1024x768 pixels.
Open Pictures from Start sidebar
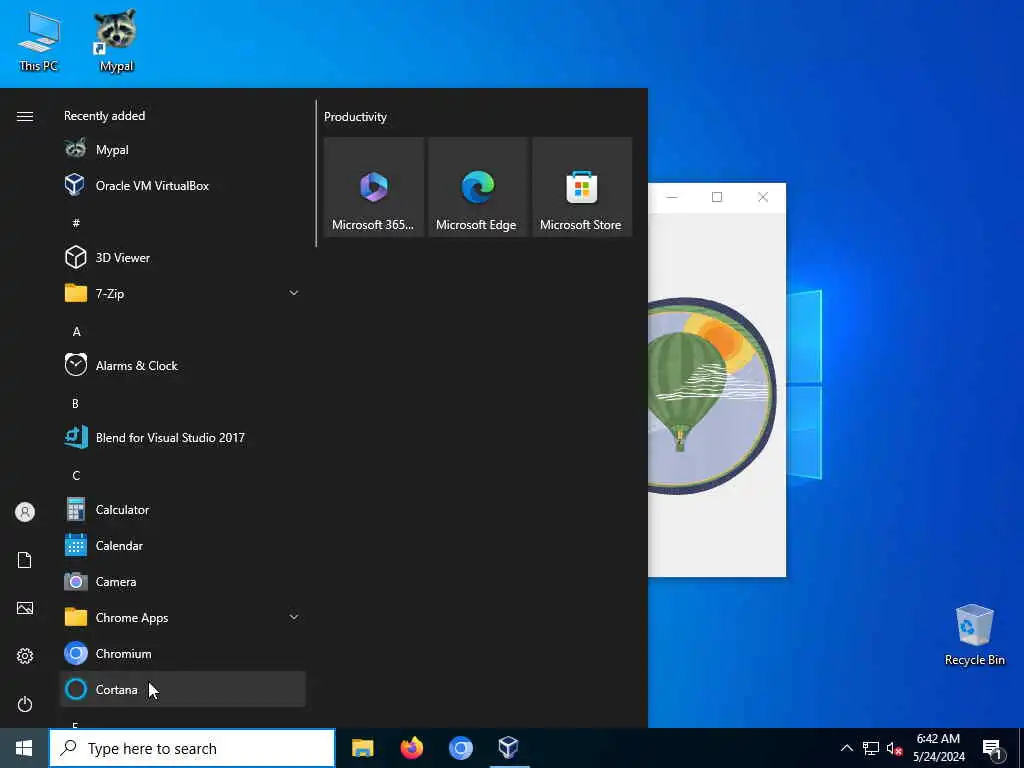point(25,608)
